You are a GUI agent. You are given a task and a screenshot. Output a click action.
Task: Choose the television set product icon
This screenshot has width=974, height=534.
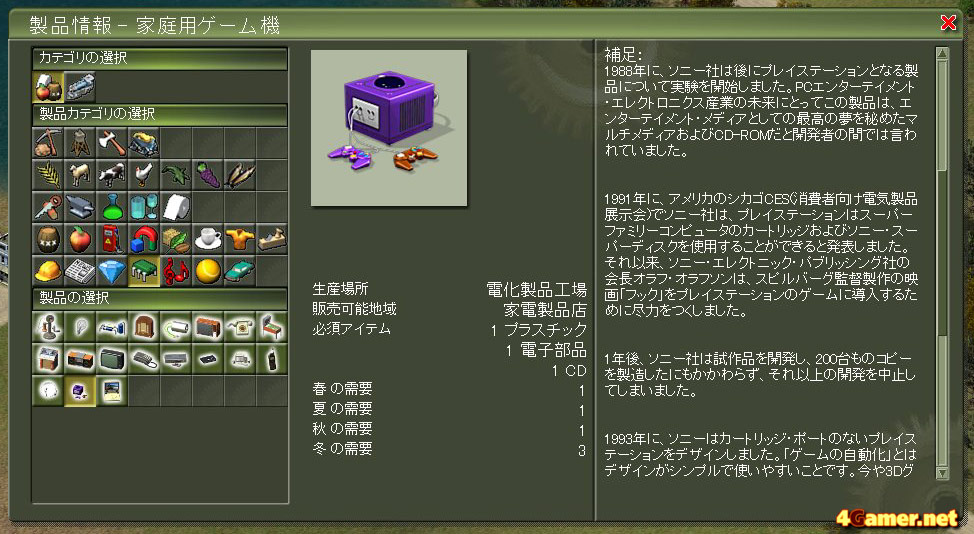112,359
